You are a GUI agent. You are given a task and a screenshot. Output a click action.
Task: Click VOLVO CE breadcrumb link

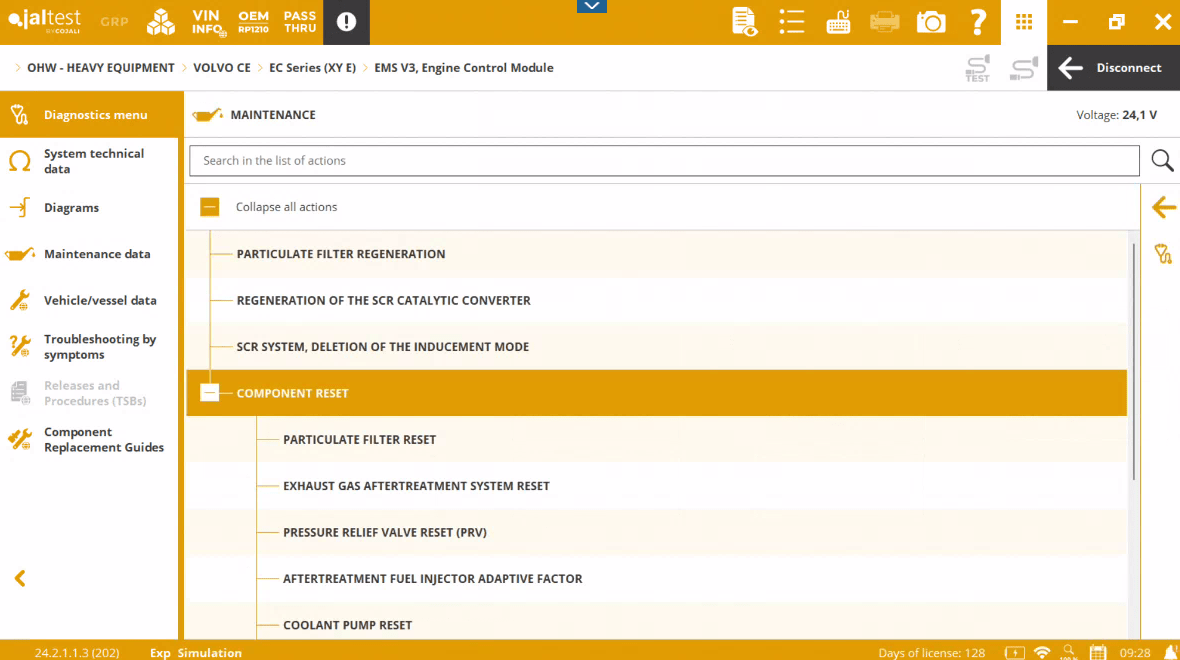pos(222,68)
